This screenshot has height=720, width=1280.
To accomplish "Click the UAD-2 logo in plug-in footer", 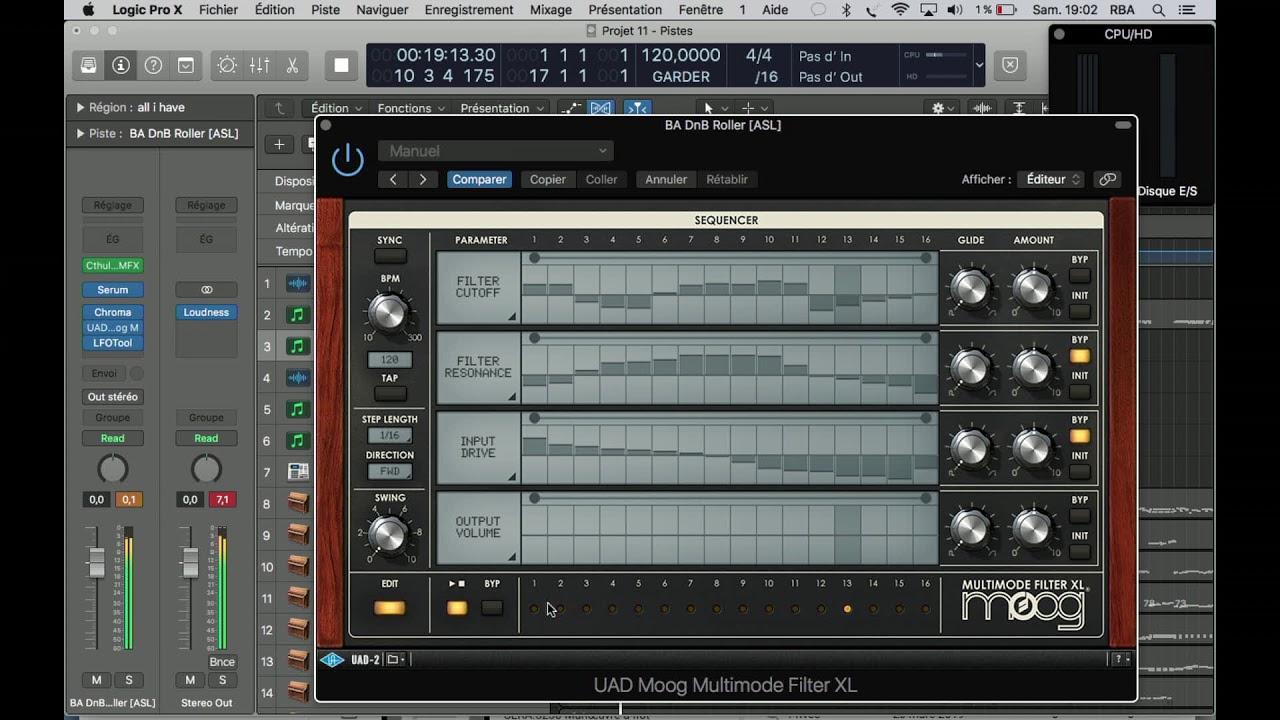I will pyautogui.click(x=333, y=660).
